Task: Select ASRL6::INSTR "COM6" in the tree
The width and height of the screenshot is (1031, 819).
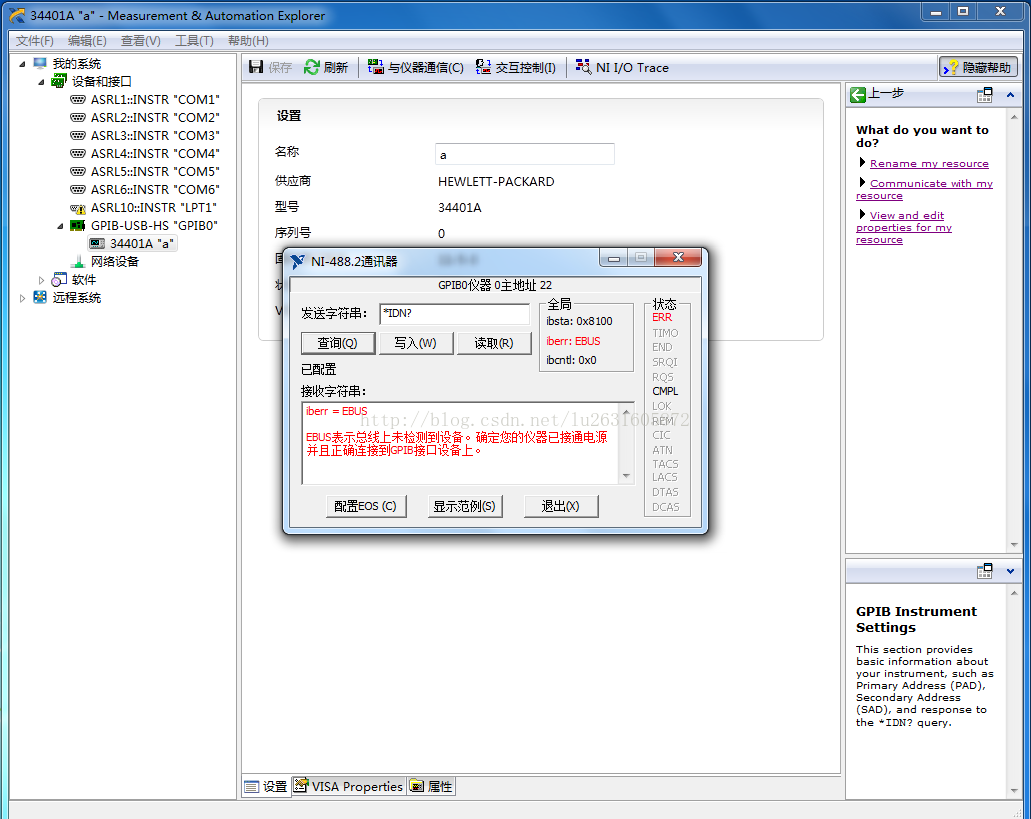Action: pyautogui.click(x=155, y=189)
